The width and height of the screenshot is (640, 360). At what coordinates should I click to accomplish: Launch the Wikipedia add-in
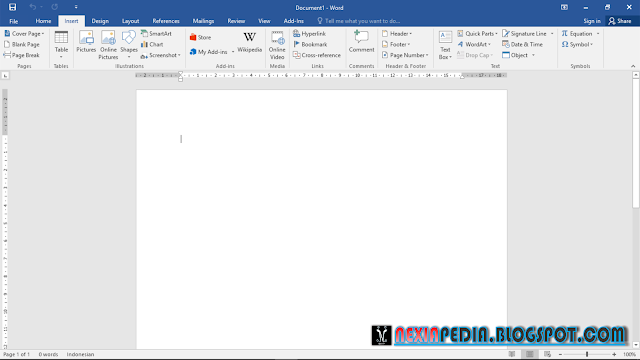tap(249, 42)
